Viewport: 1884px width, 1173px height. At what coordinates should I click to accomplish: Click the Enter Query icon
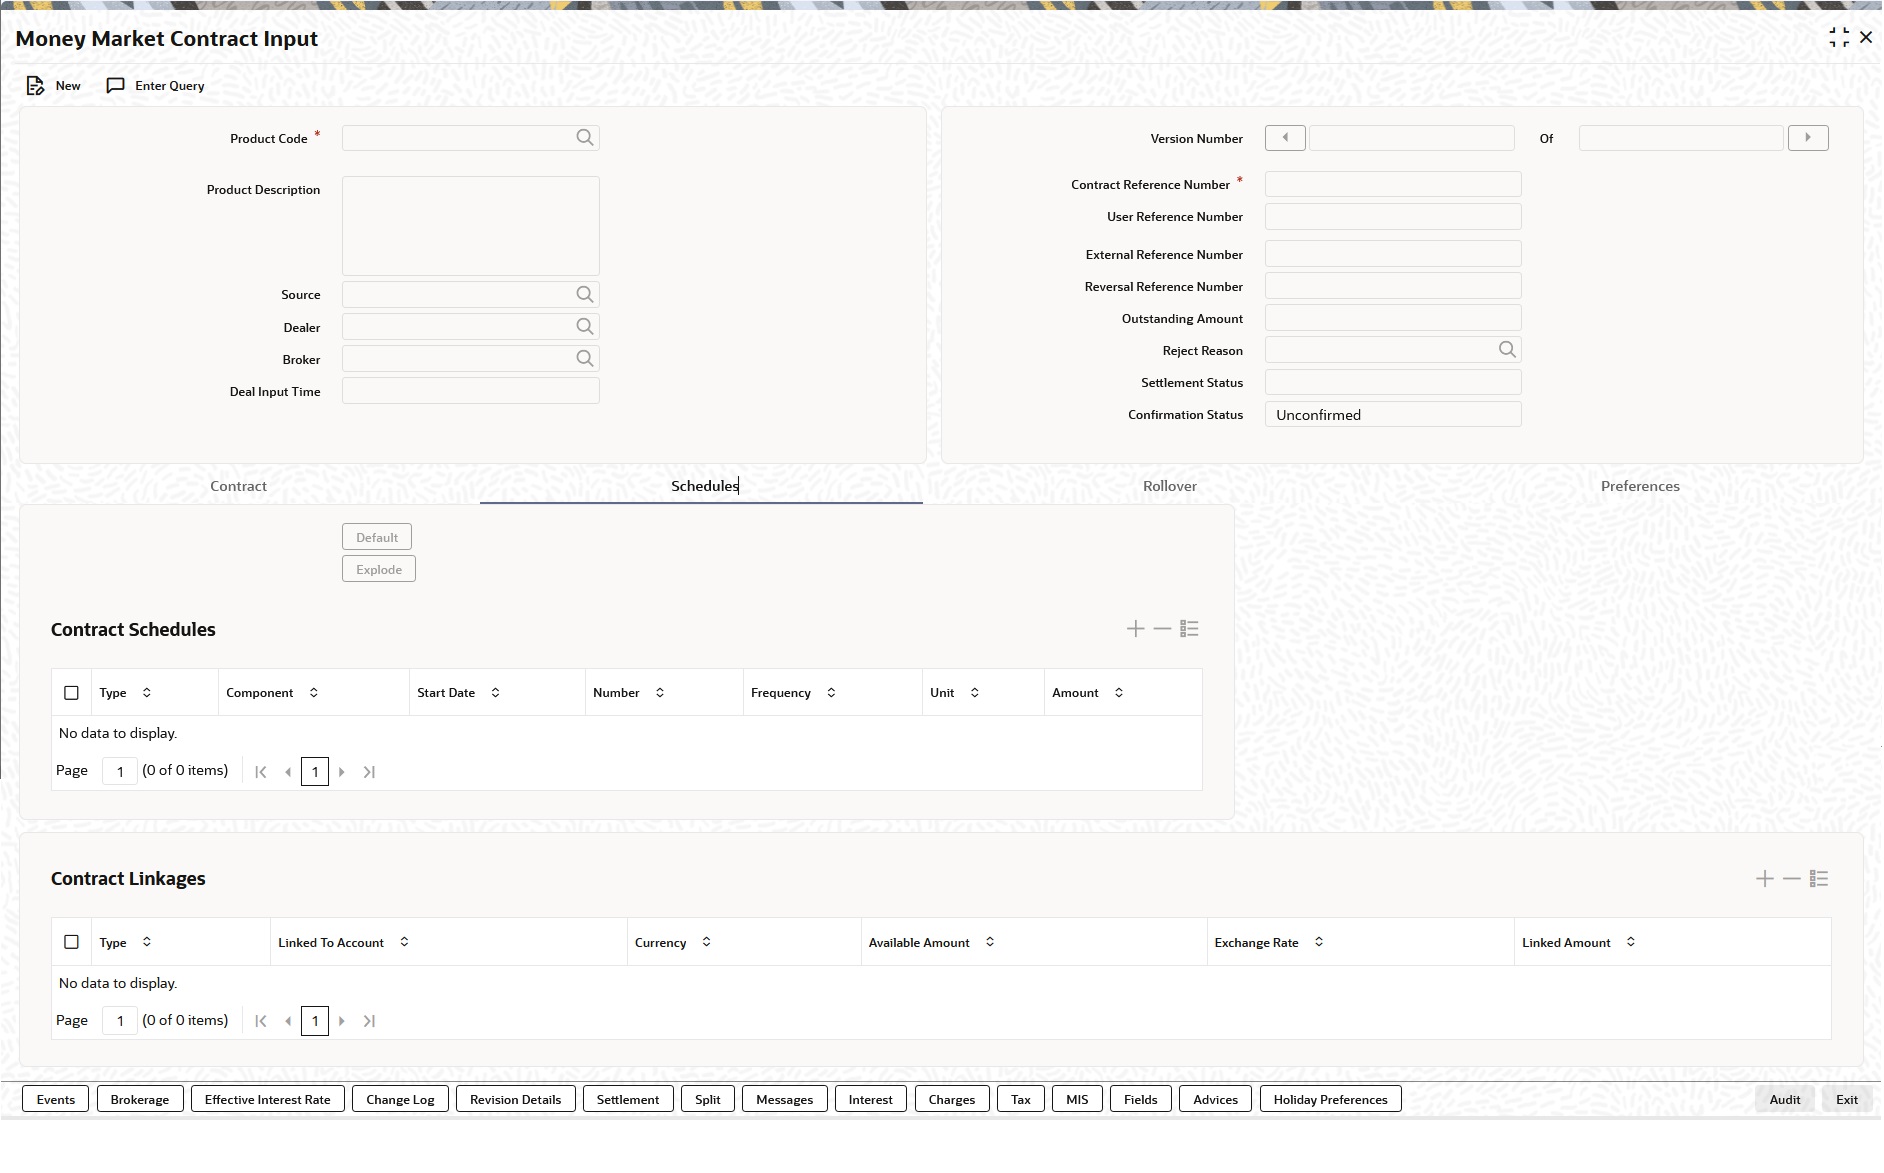coord(116,86)
